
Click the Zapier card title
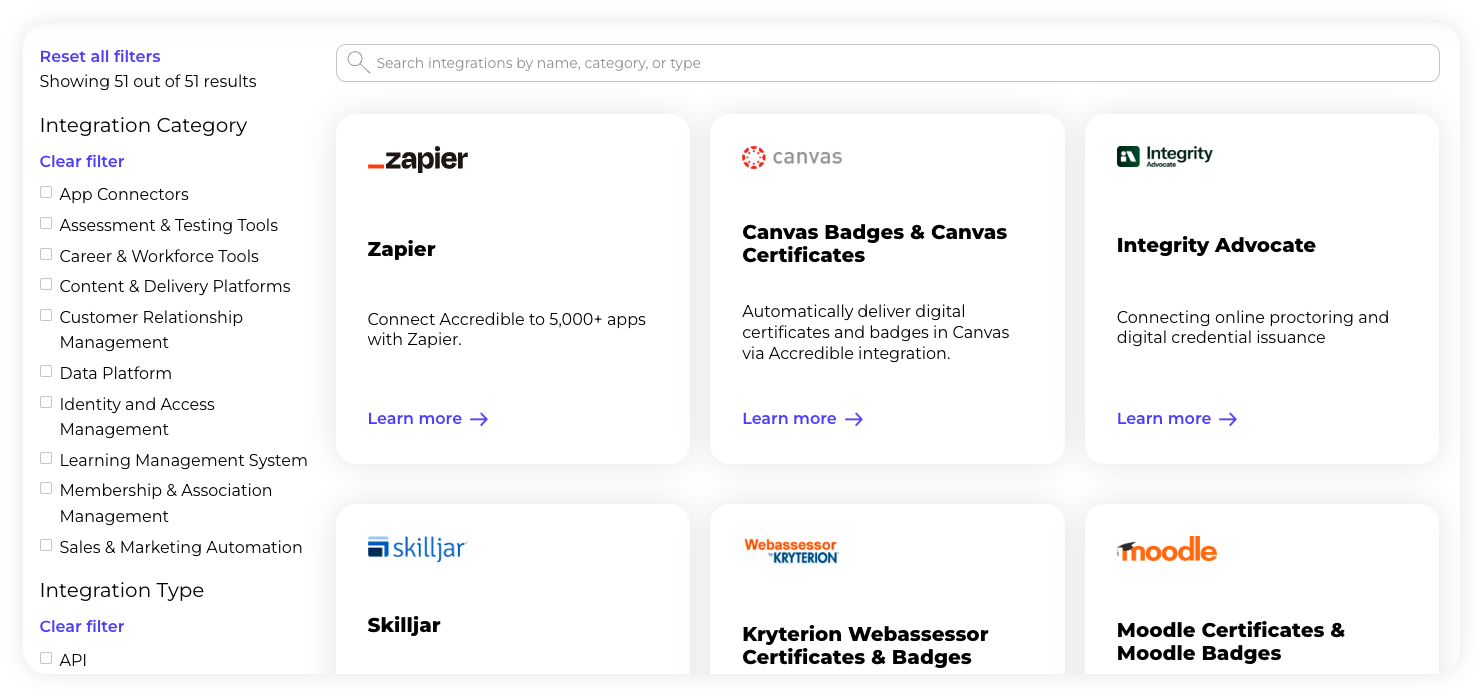pos(401,249)
